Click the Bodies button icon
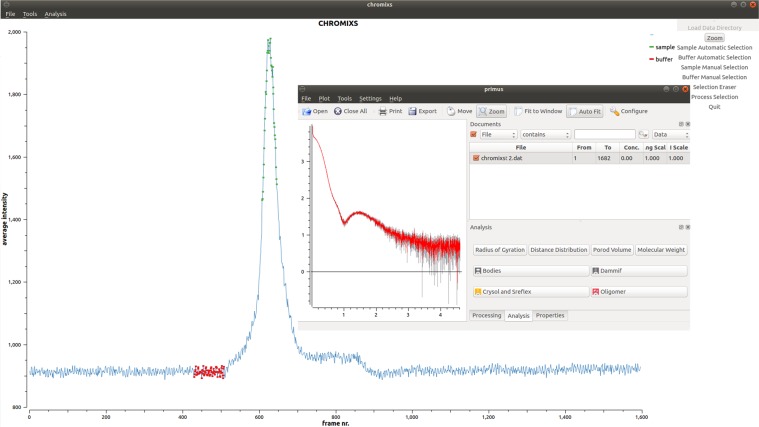Viewport: 759px width, 427px height. [x=478, y=271]
